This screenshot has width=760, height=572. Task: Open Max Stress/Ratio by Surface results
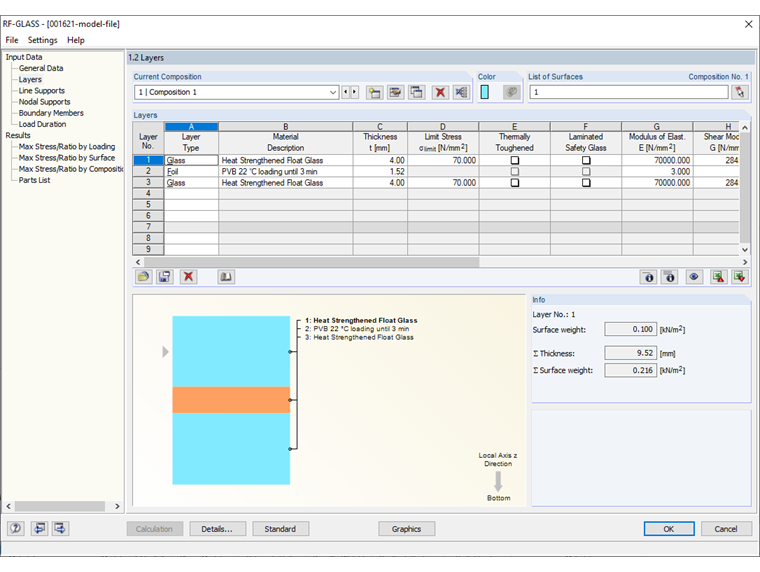coord(67,158)
